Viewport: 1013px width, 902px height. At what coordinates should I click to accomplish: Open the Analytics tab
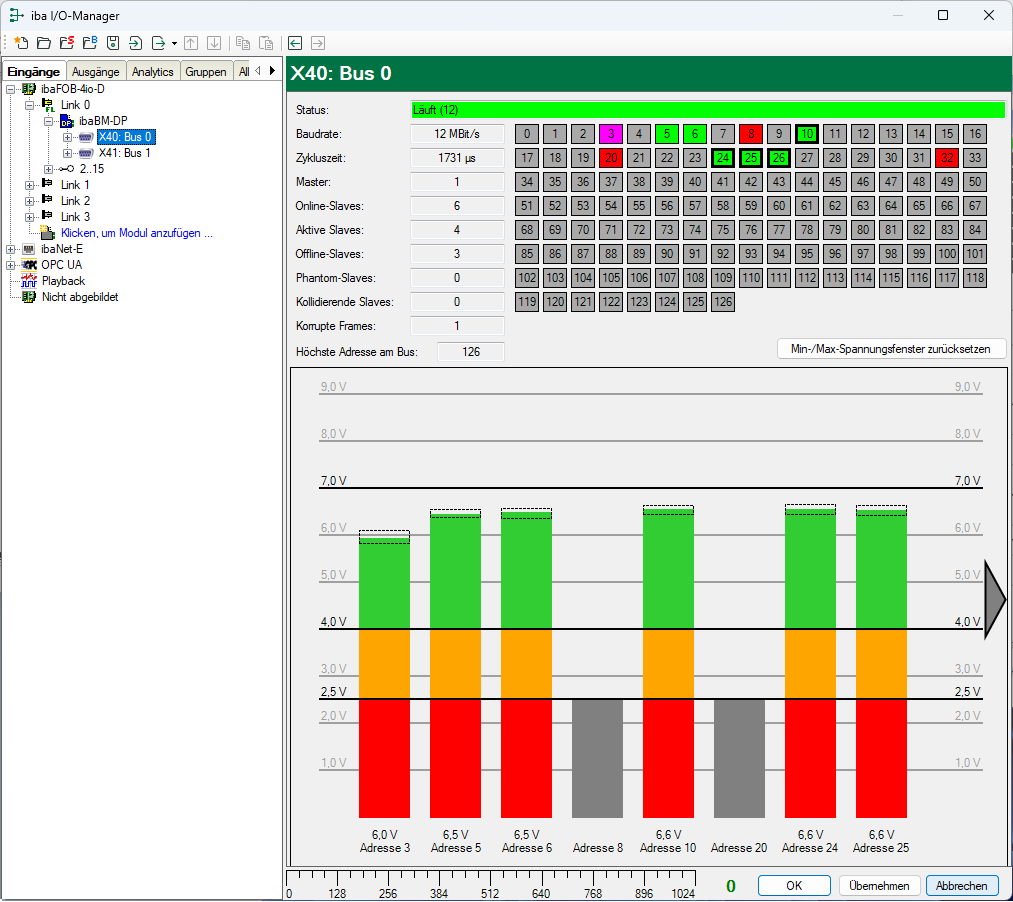point(152,72)
